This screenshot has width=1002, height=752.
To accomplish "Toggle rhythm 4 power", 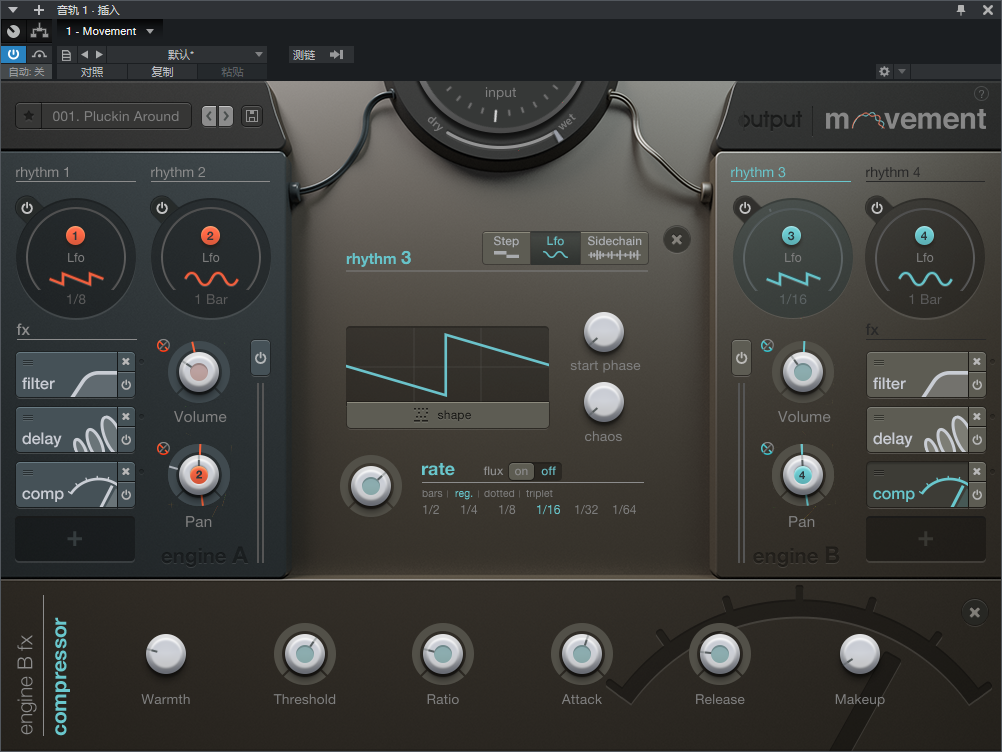I will [x=877, y=208].
